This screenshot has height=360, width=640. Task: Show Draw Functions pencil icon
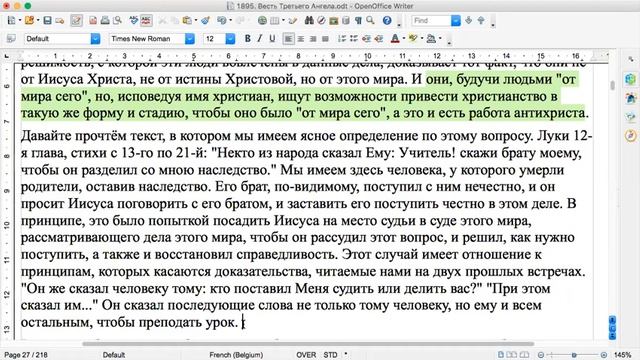(293, 20)
